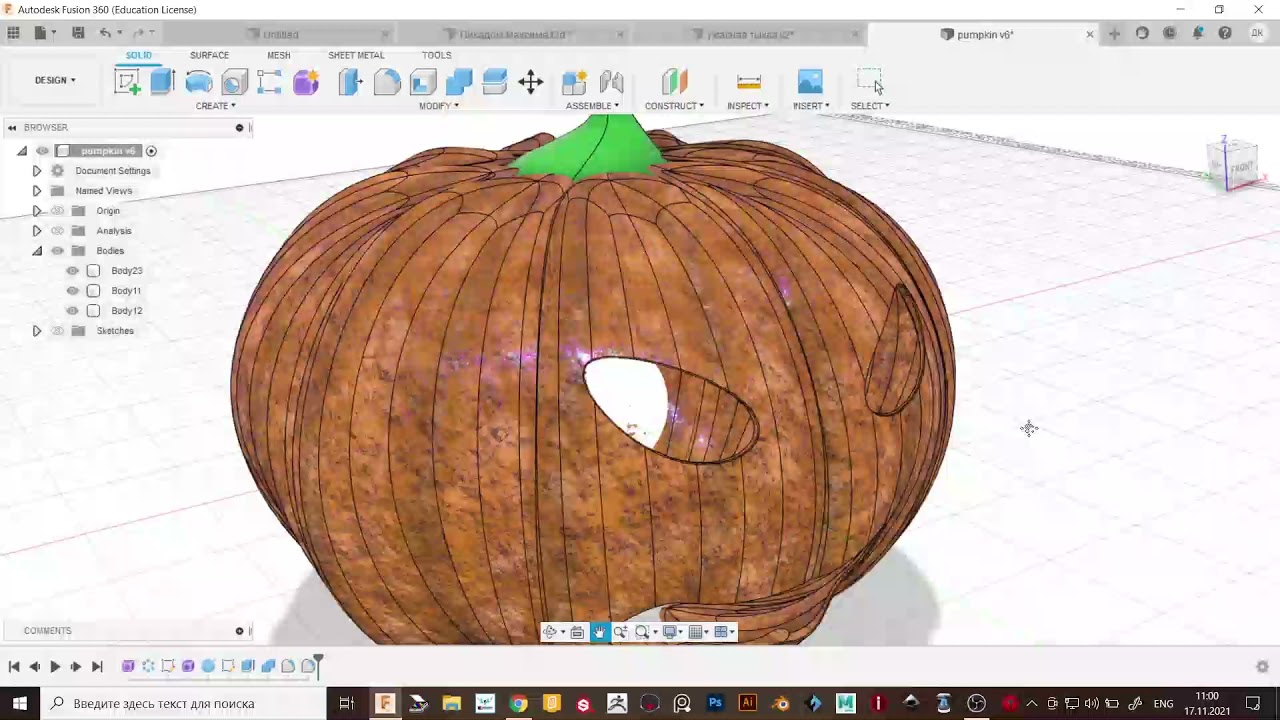Close the pumpkin v6 document tab

(x=1090, y=34)
